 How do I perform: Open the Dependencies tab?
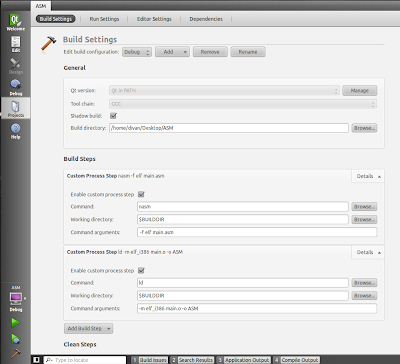pyautogui.click(x=206, y=19)
